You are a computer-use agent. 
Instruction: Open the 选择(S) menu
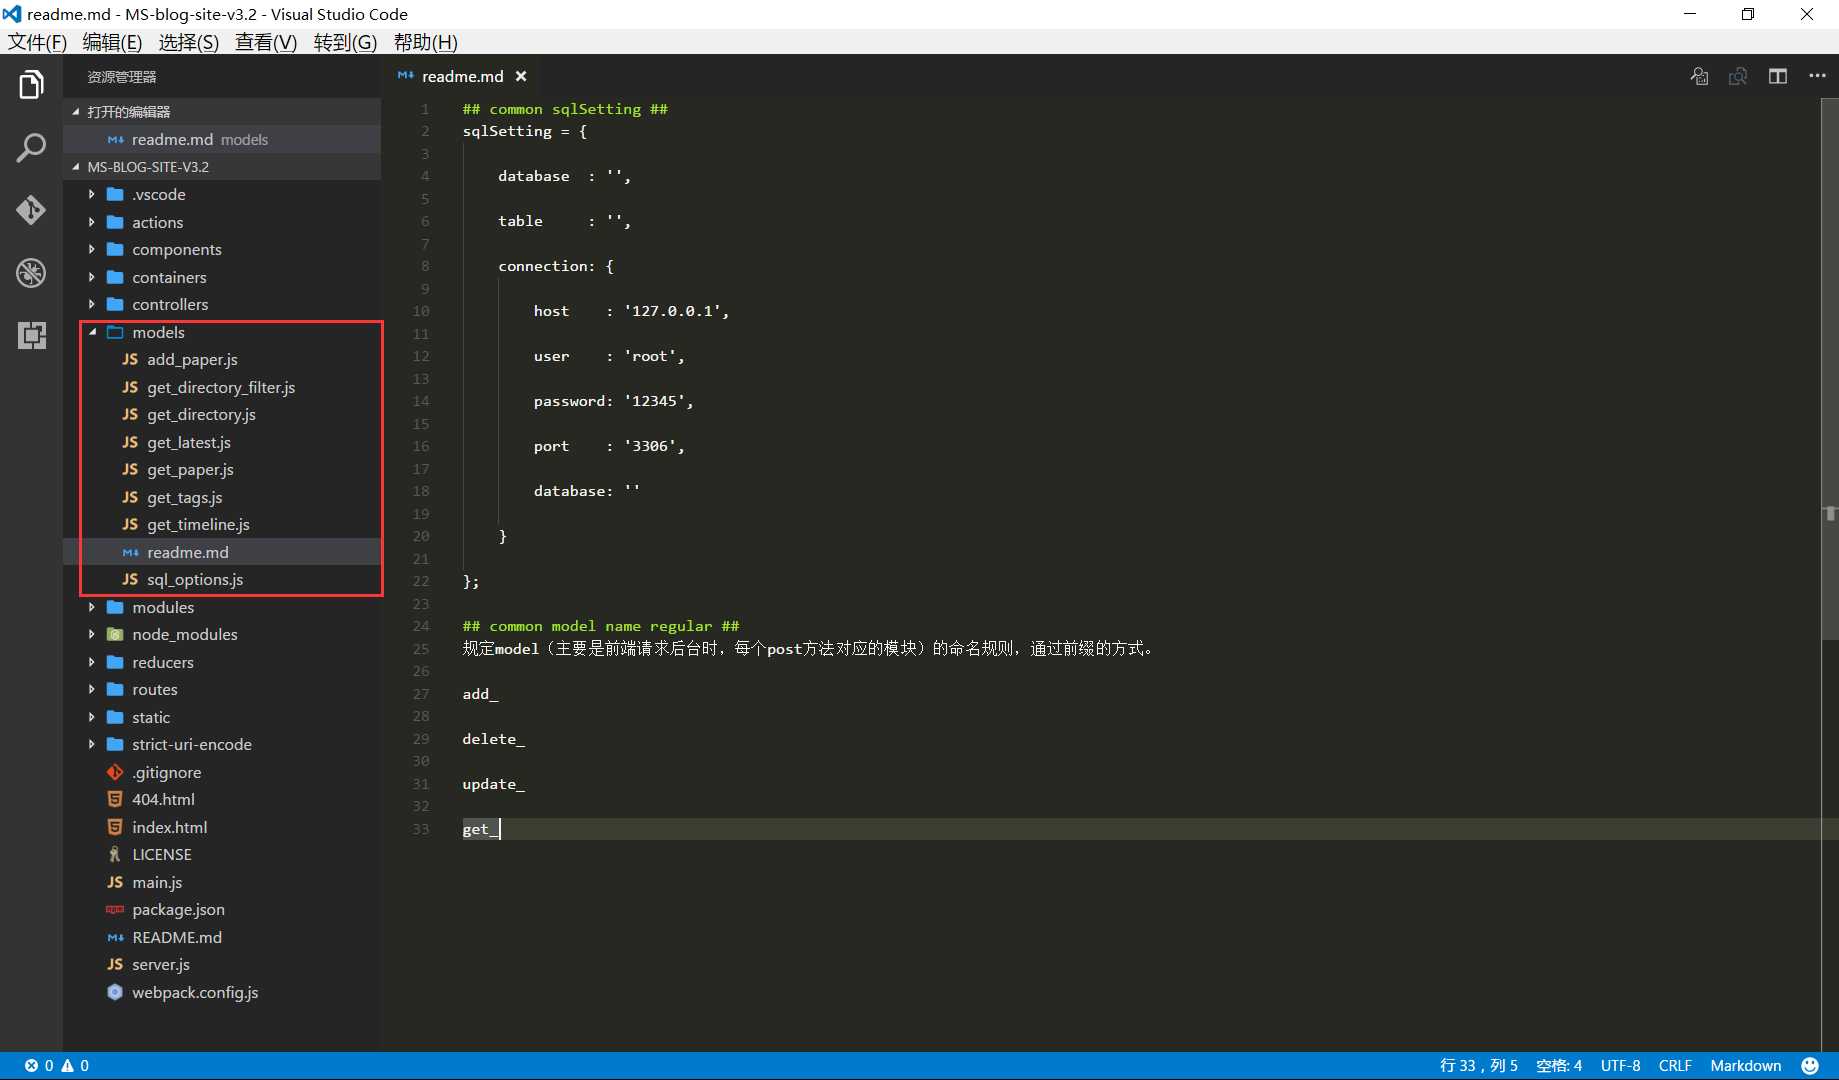pos(188,42)
